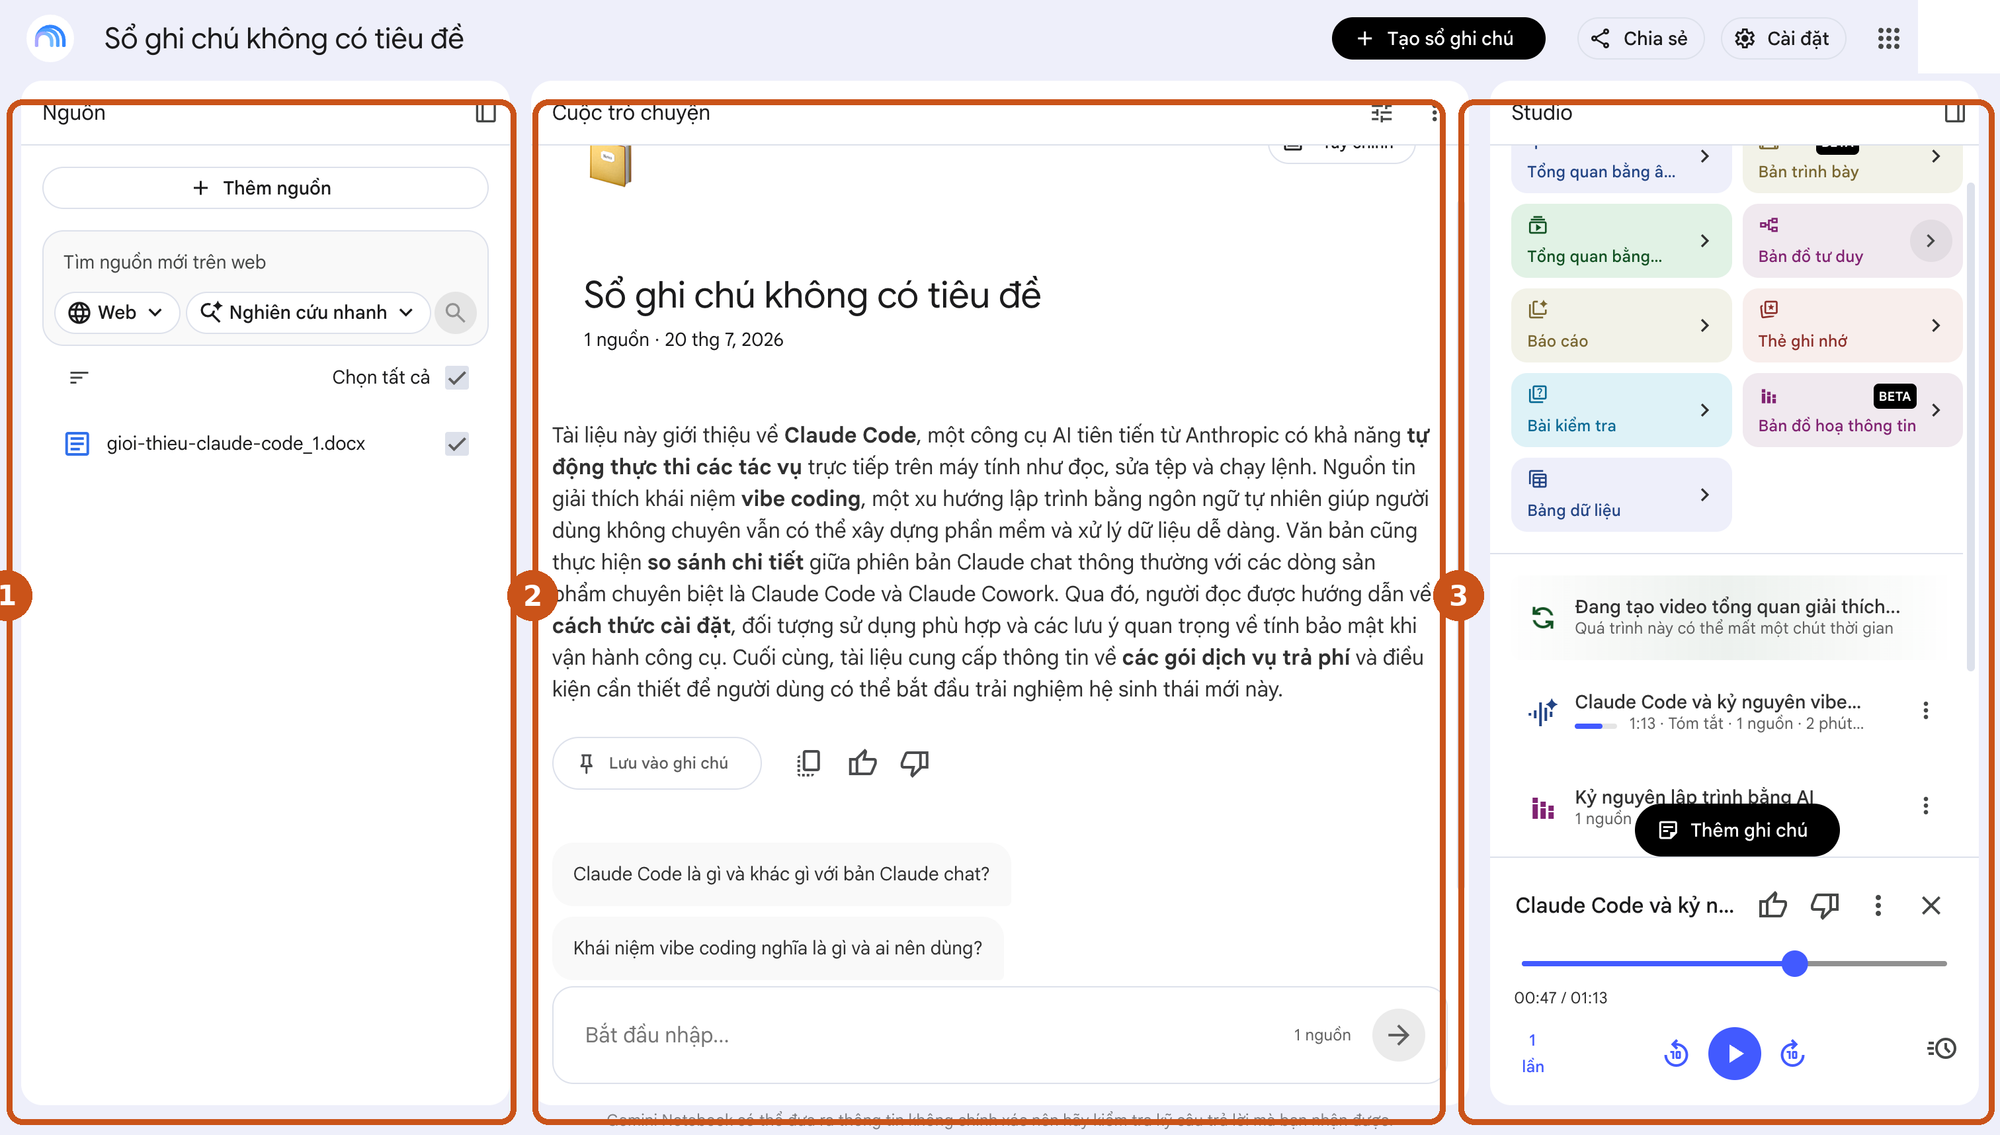The image size is (2000, 1135).
Task: Seek using the audio player progress slider
Action: pyautogui.click(x=1734, y=964)
